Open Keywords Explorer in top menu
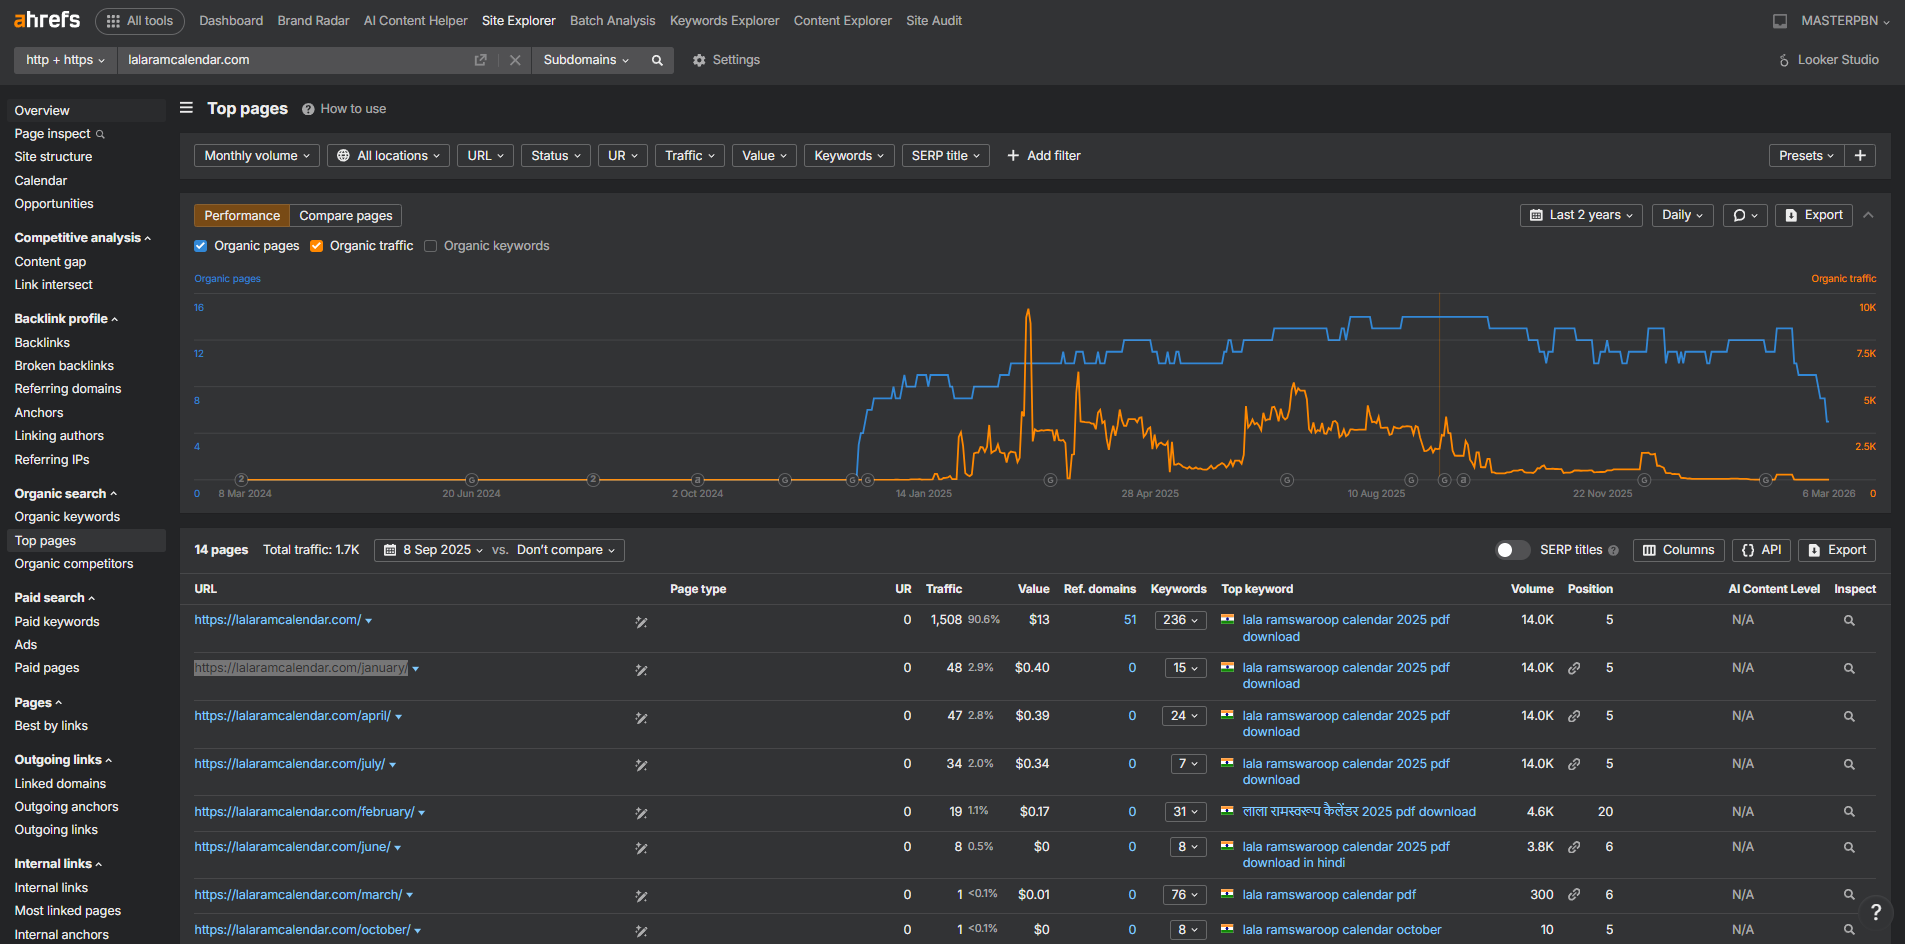The image size is (1905, 944). 724,21
